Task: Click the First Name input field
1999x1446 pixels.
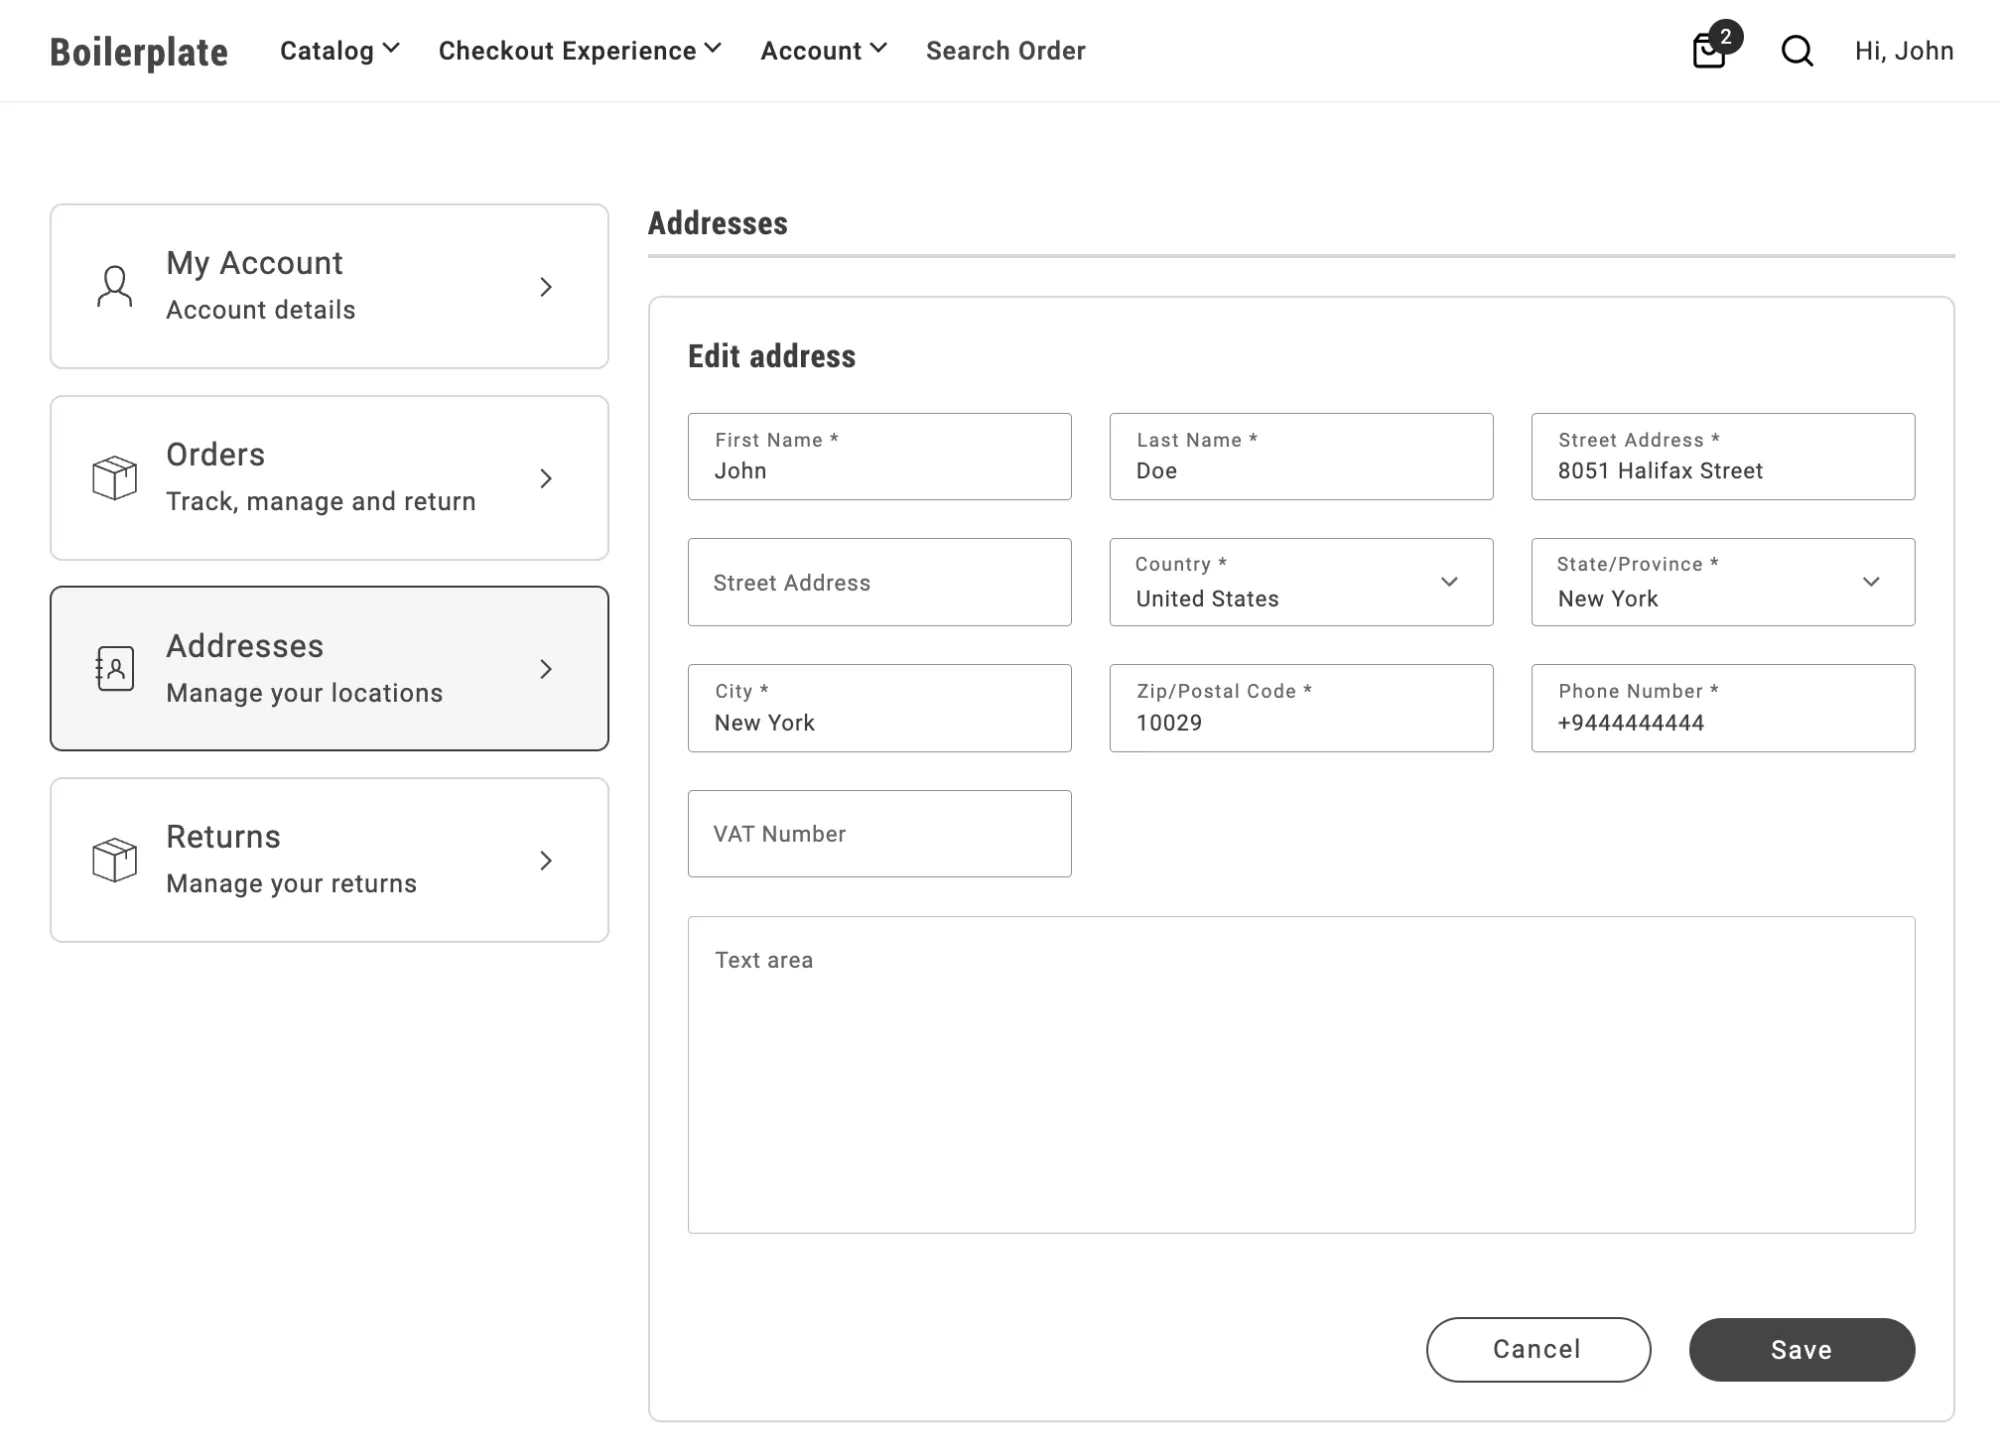Action: [x=878, y=456]
